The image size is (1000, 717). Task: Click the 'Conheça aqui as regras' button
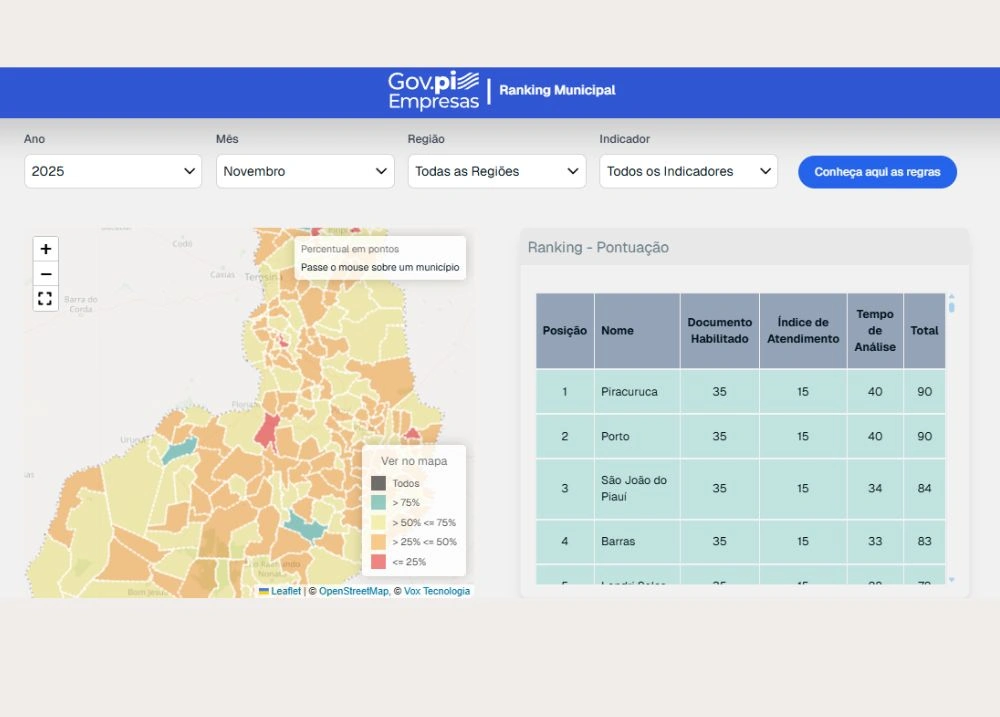pos(877,172)
